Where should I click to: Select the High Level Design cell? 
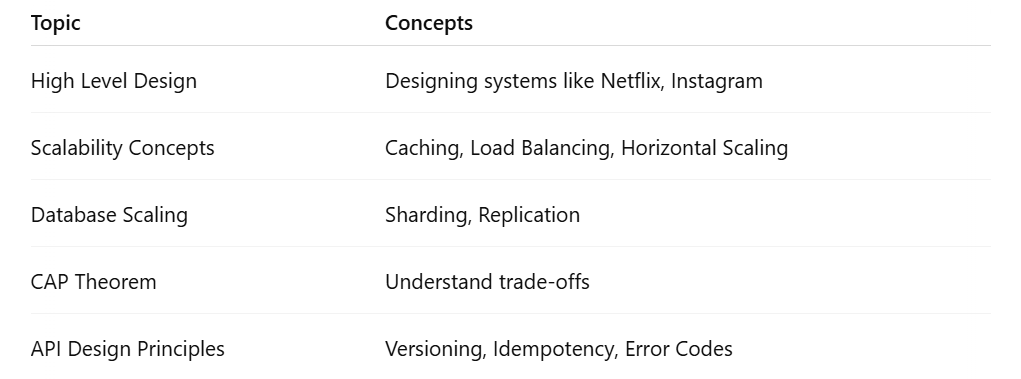point(113,81)
